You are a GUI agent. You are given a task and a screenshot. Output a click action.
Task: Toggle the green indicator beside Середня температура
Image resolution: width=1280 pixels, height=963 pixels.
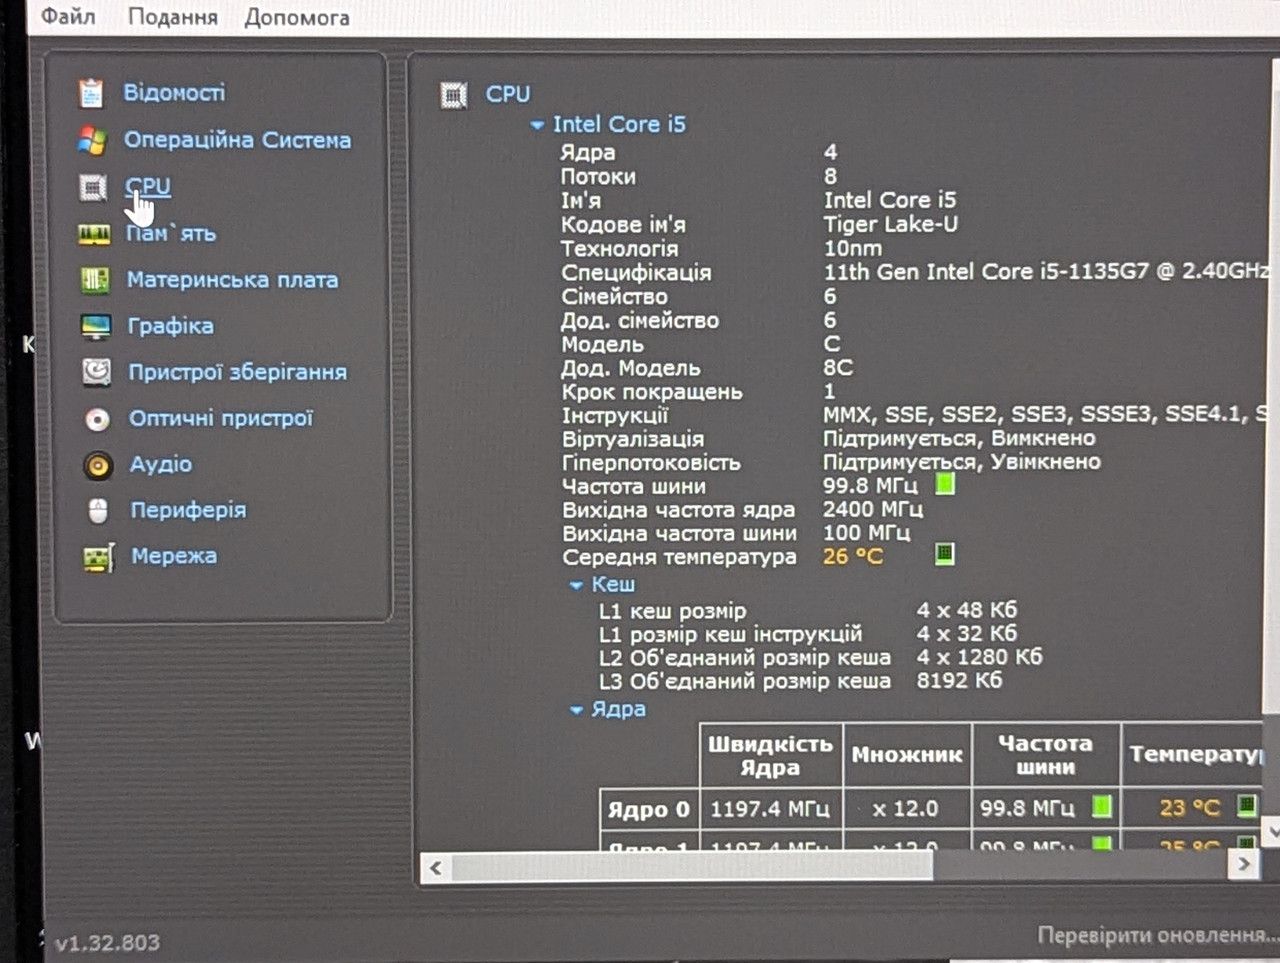[x=944, y=553]
